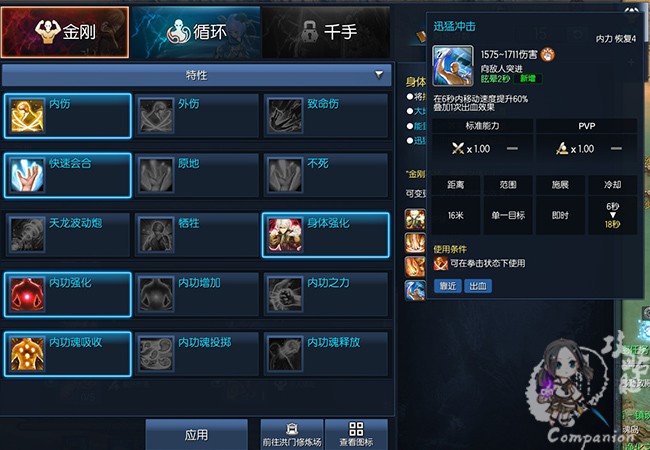
Task: Open the 特性 header bar
Action: 196,75
